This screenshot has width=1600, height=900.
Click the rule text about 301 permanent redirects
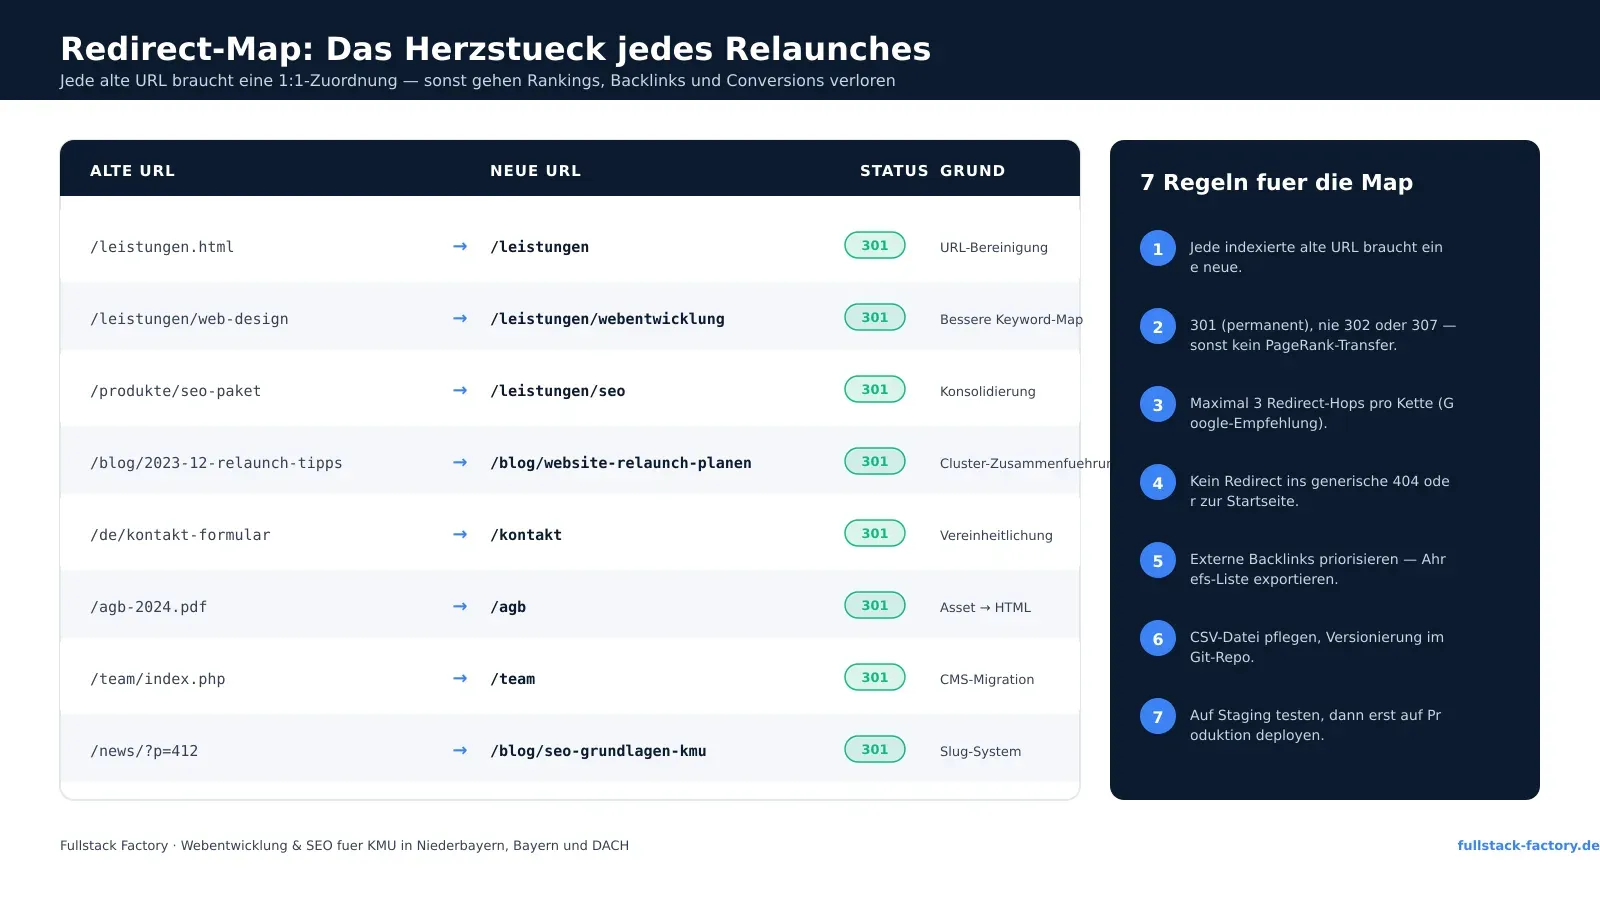click(1322, 335)
